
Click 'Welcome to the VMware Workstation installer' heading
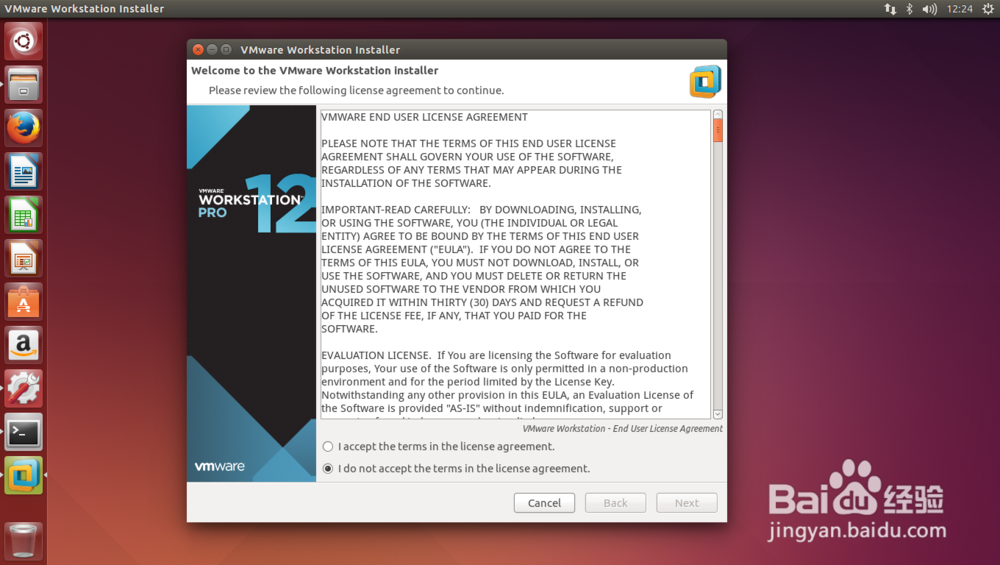click(314, 71)
